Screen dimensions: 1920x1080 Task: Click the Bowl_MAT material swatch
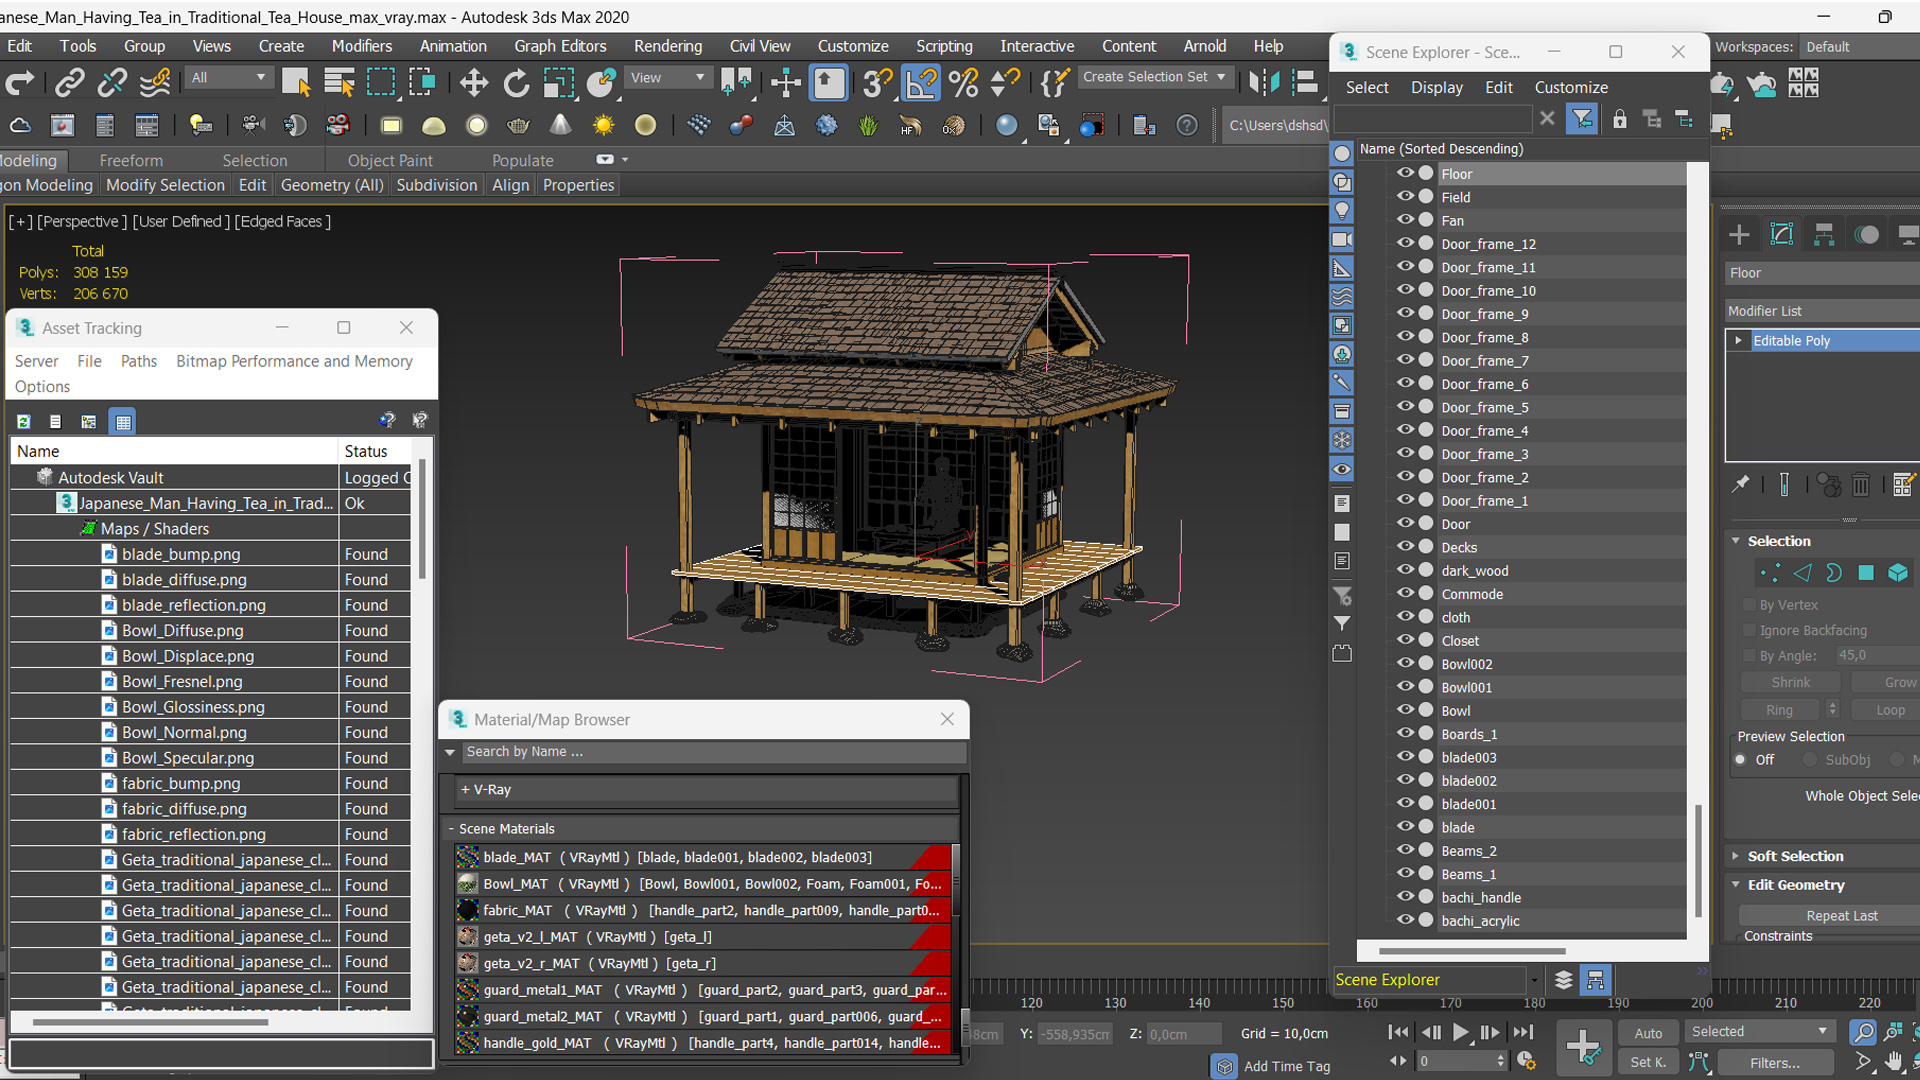click(467, 884)
